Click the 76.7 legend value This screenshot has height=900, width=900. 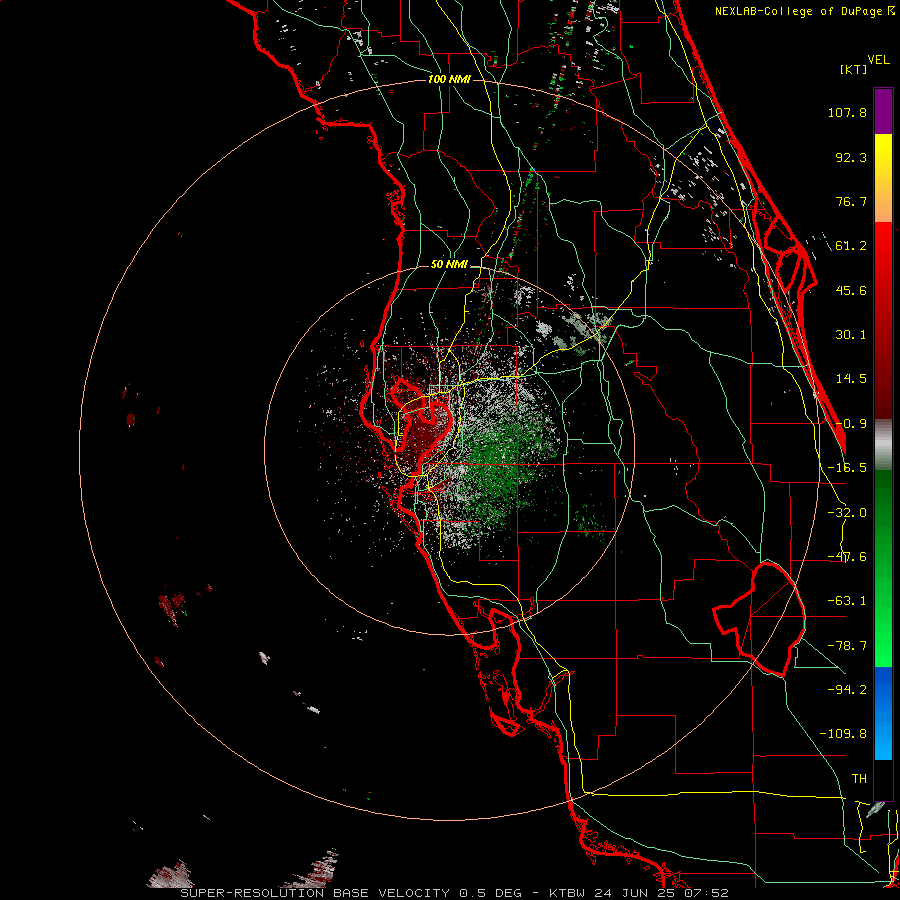[x=851, y=201]
